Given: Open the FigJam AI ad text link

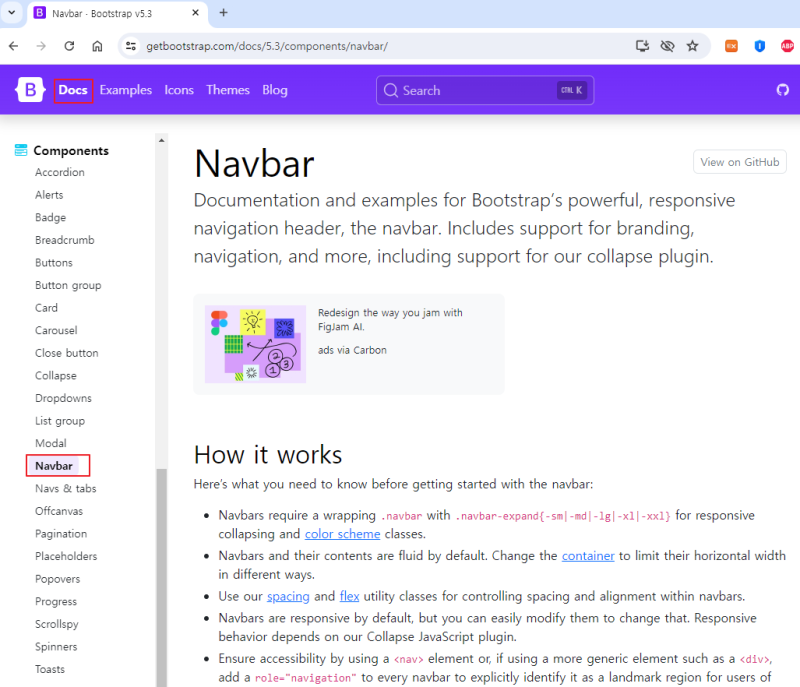Looking at the screenshot, I should [390, 320].
